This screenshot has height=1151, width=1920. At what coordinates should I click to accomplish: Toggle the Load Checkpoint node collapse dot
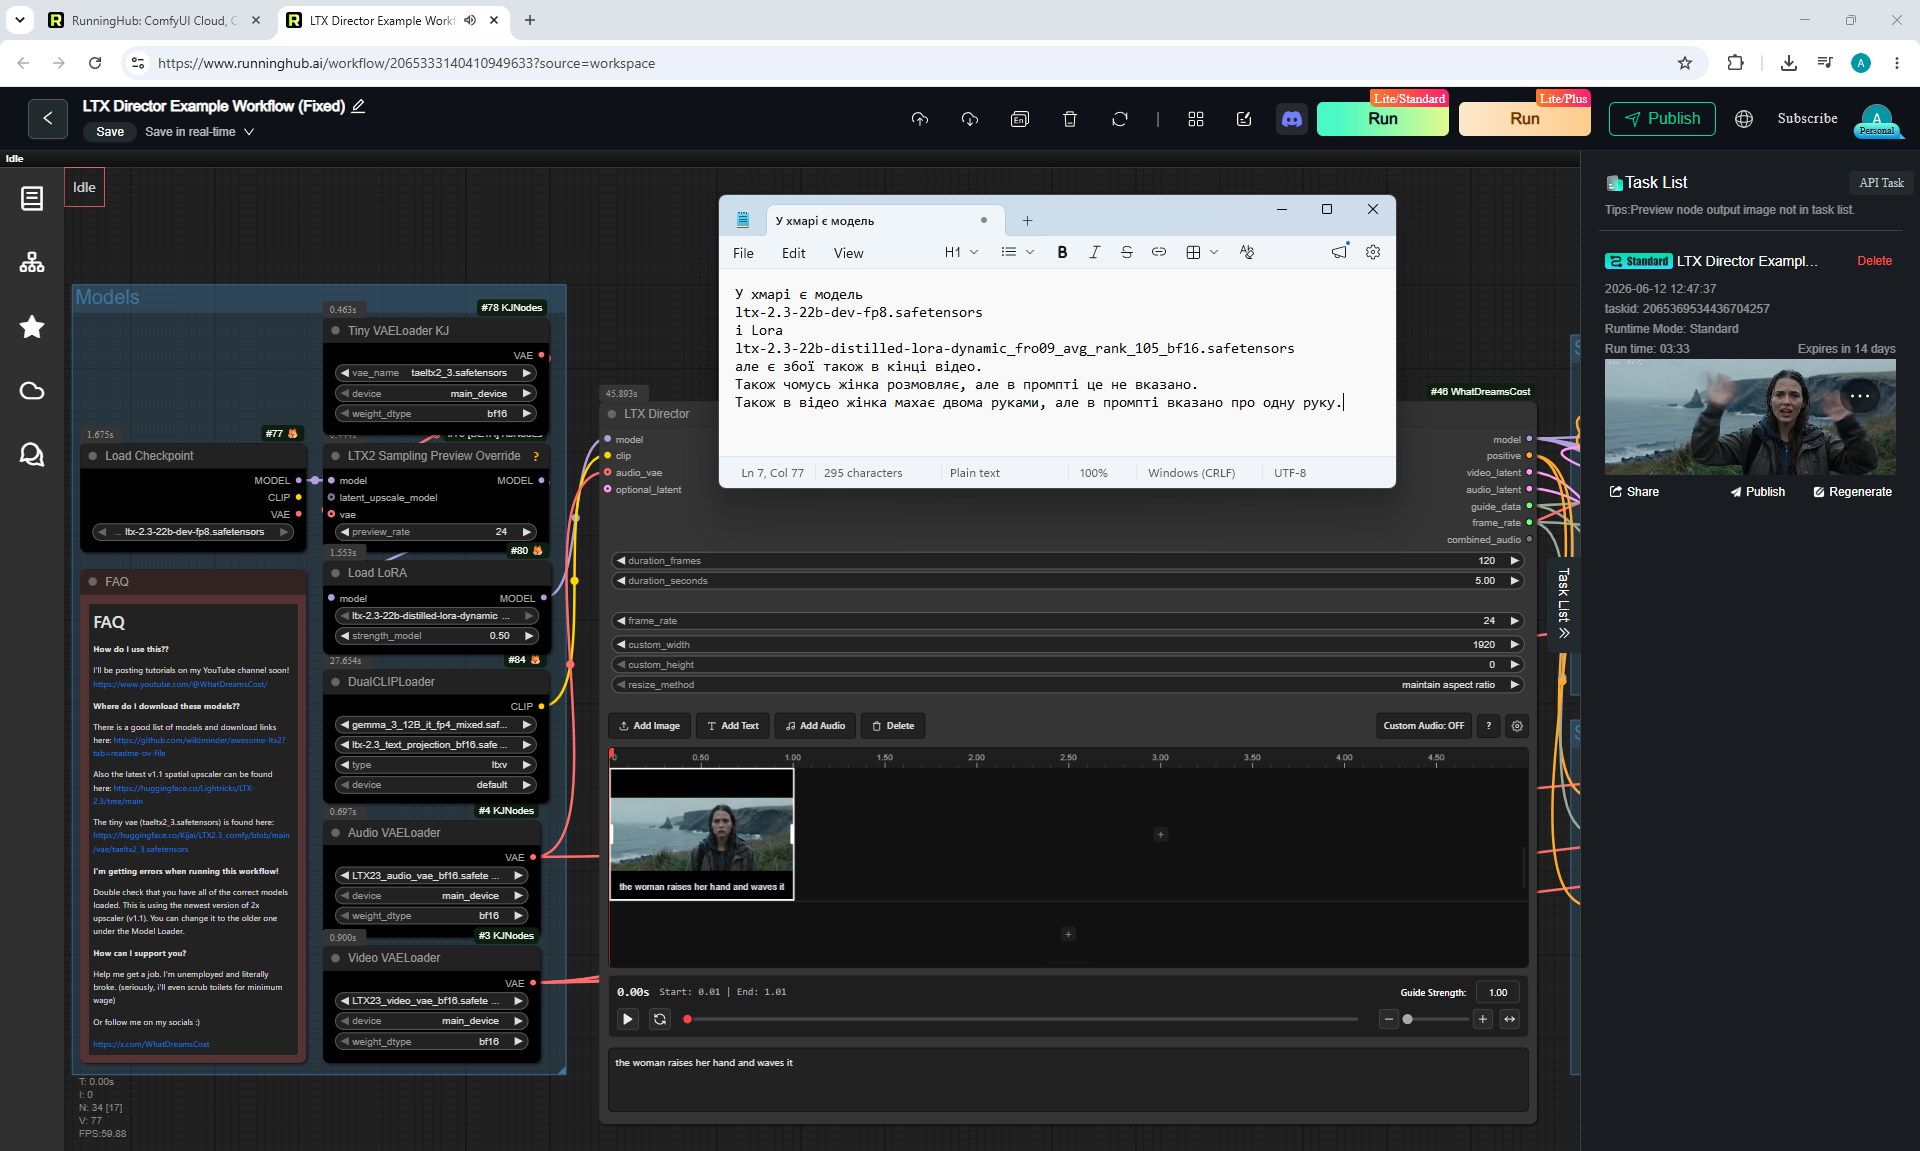tap(94, 456)
